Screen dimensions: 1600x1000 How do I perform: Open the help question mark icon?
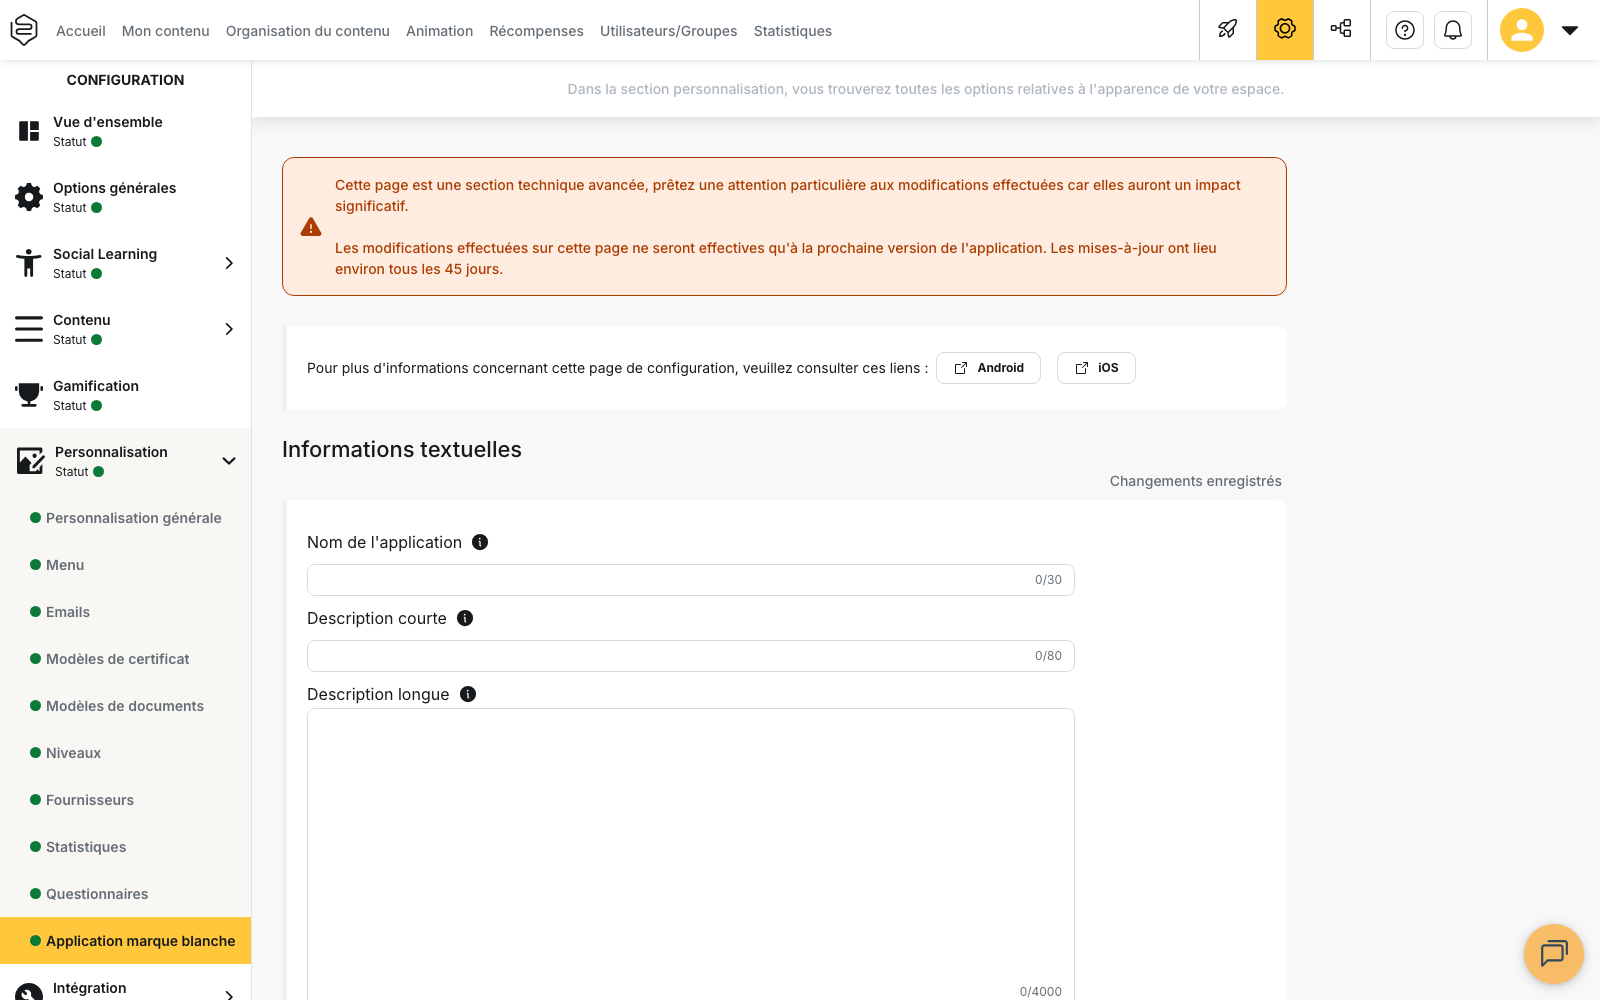pyautogui.click(x=1405, y=30)
